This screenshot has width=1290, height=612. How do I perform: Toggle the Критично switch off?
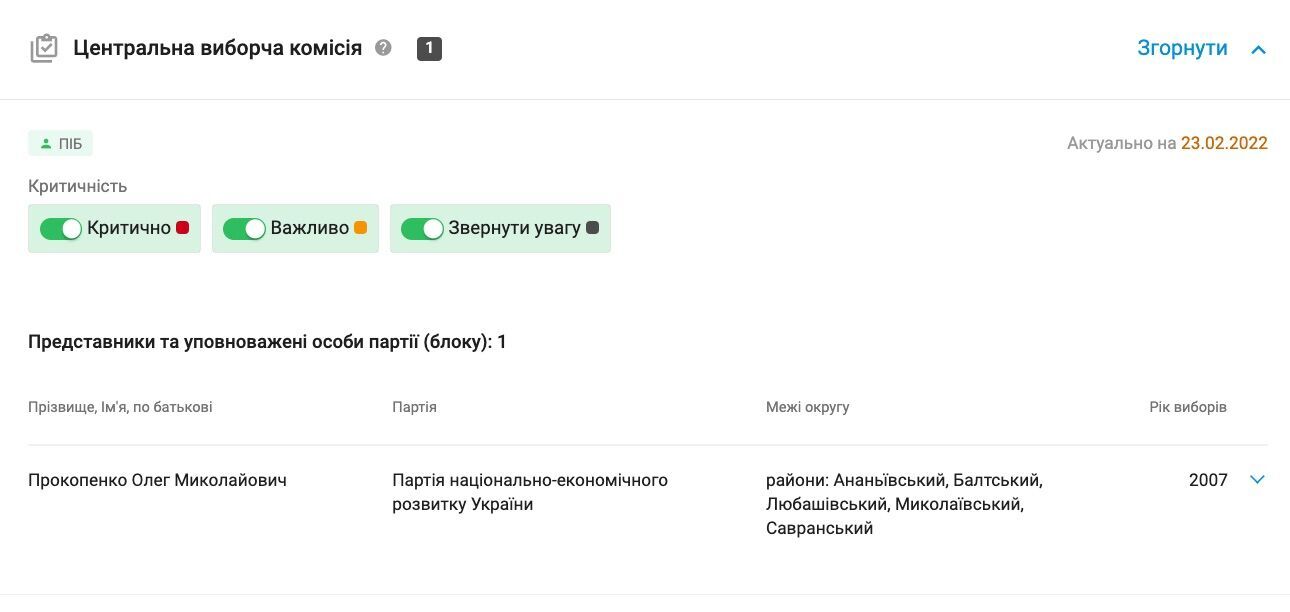tap(60, 229)
